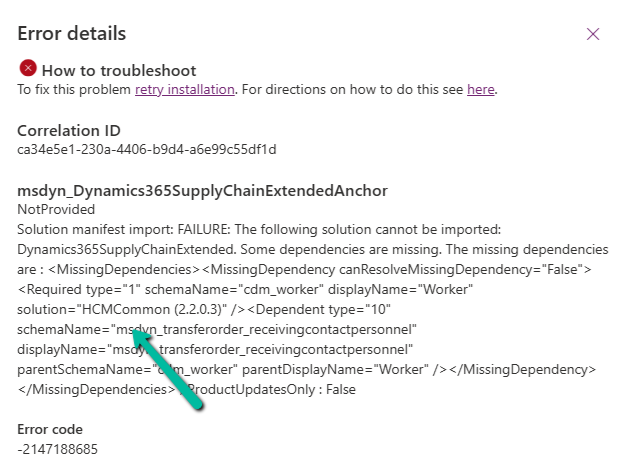Select the error code value -2147188685

pos(58,449)
